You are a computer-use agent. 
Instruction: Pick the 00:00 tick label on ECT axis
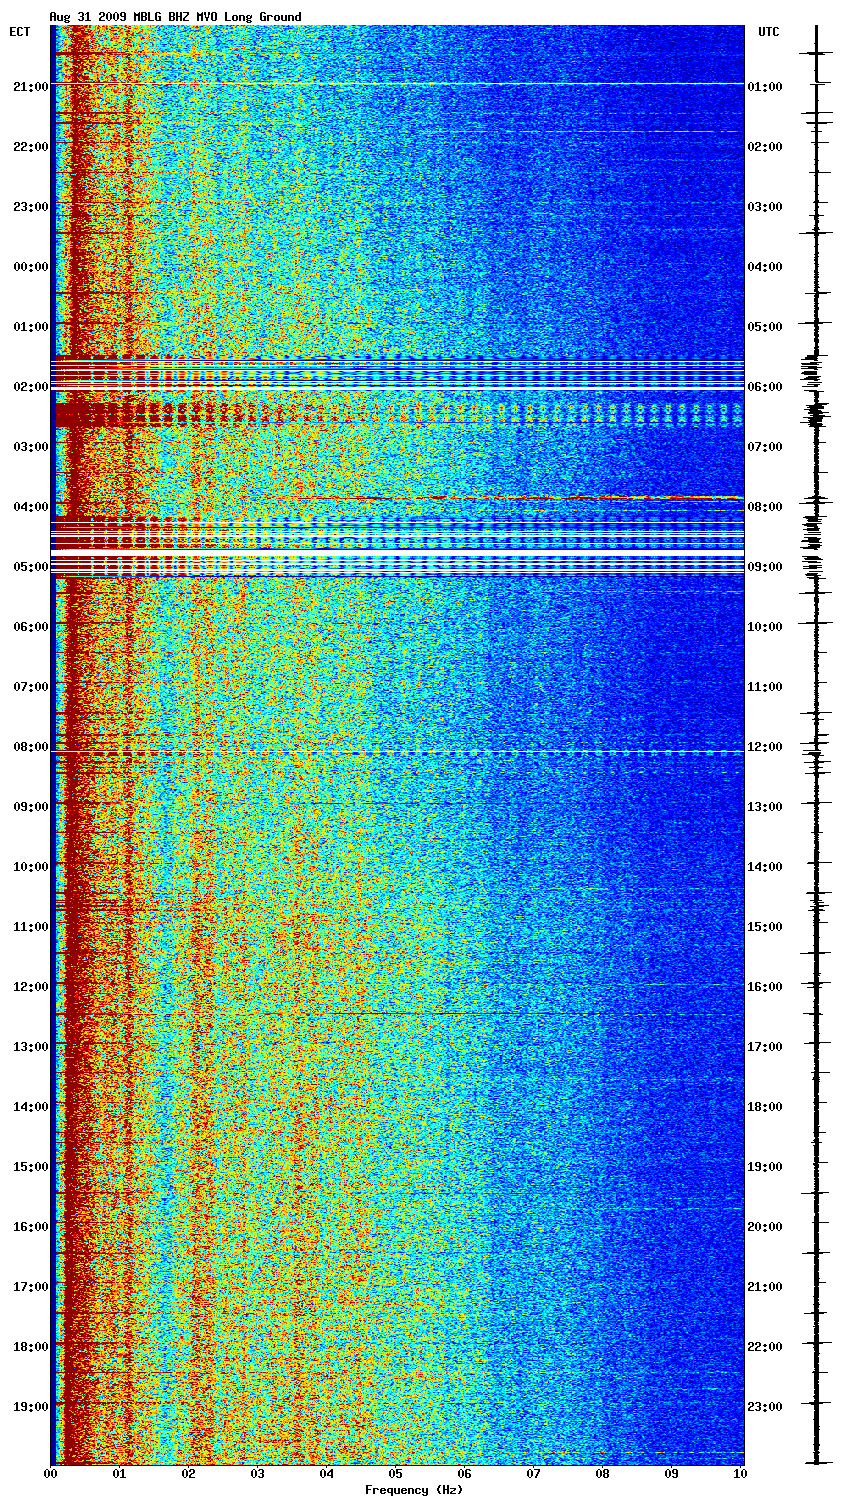pyautogui.click(x=31, y=267)
